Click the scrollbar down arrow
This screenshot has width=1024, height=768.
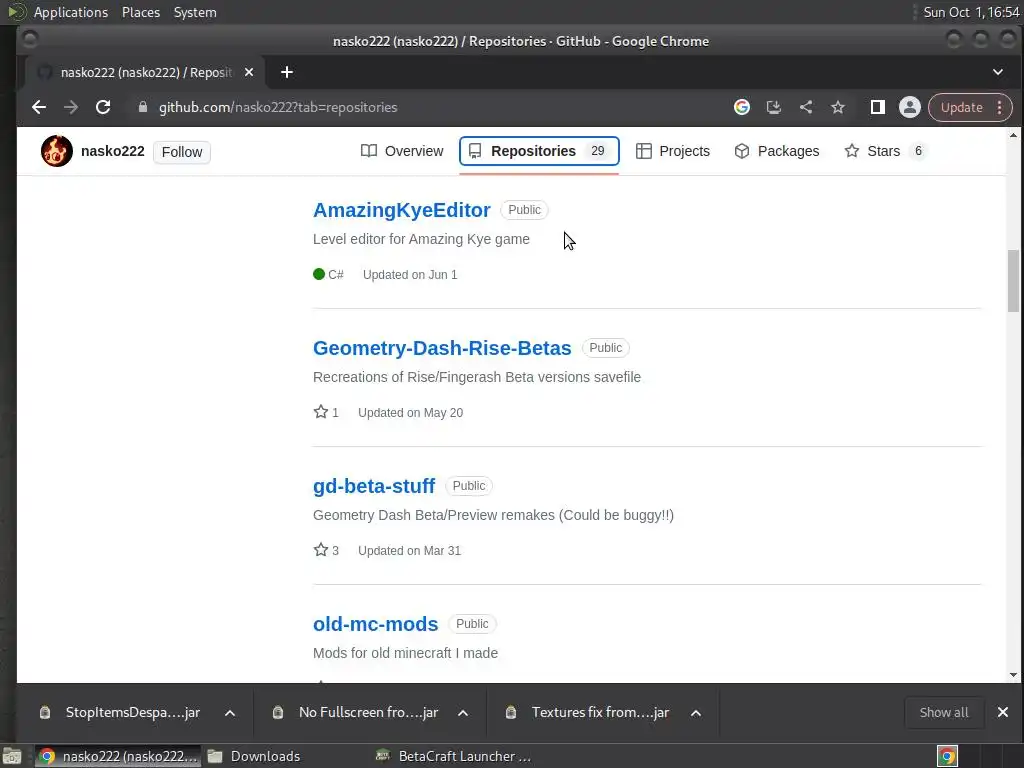pyautogui.click(x=1014, y=675)
